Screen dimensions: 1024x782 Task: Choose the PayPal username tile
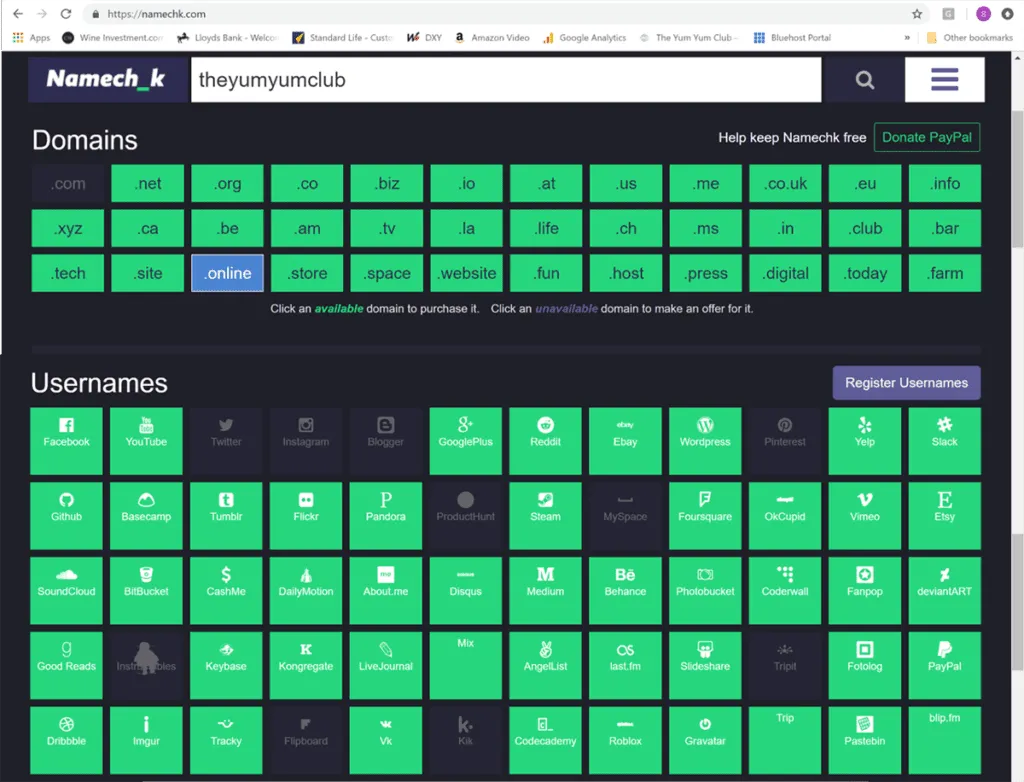point(944,665)
